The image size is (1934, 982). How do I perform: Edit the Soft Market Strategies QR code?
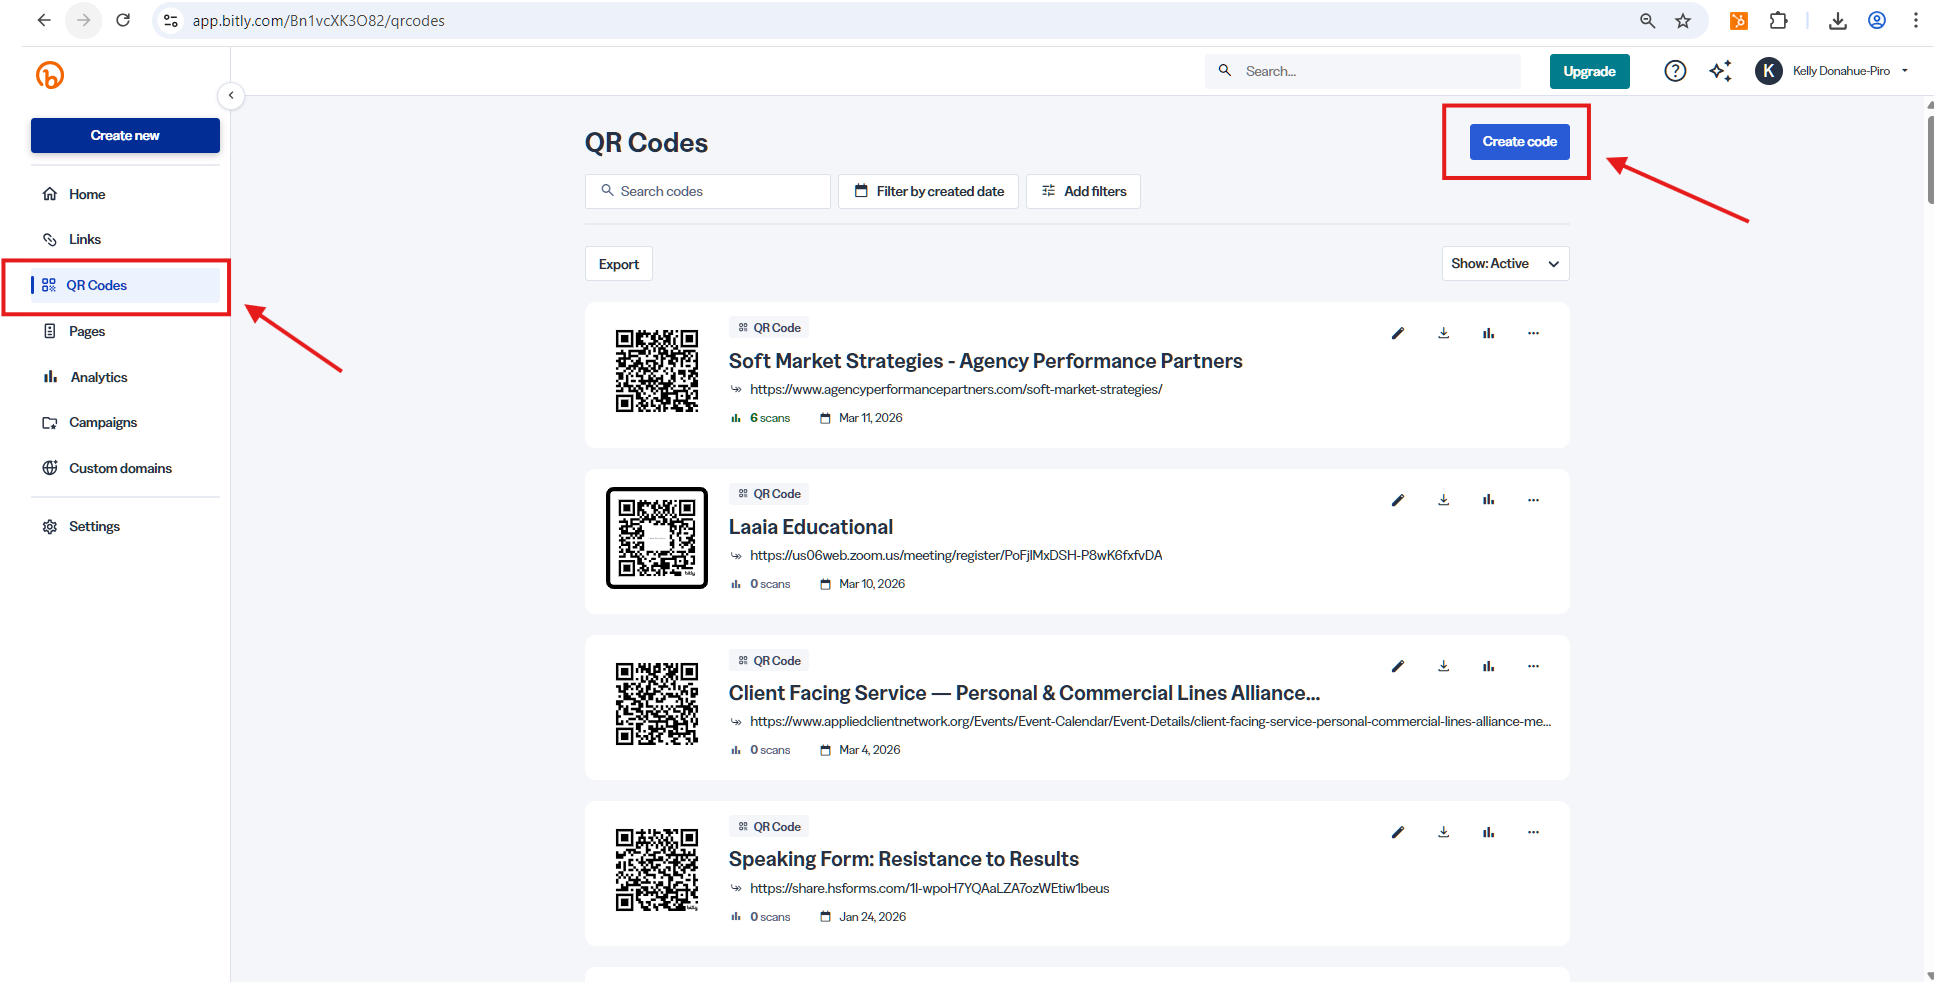pos(1398,334)
